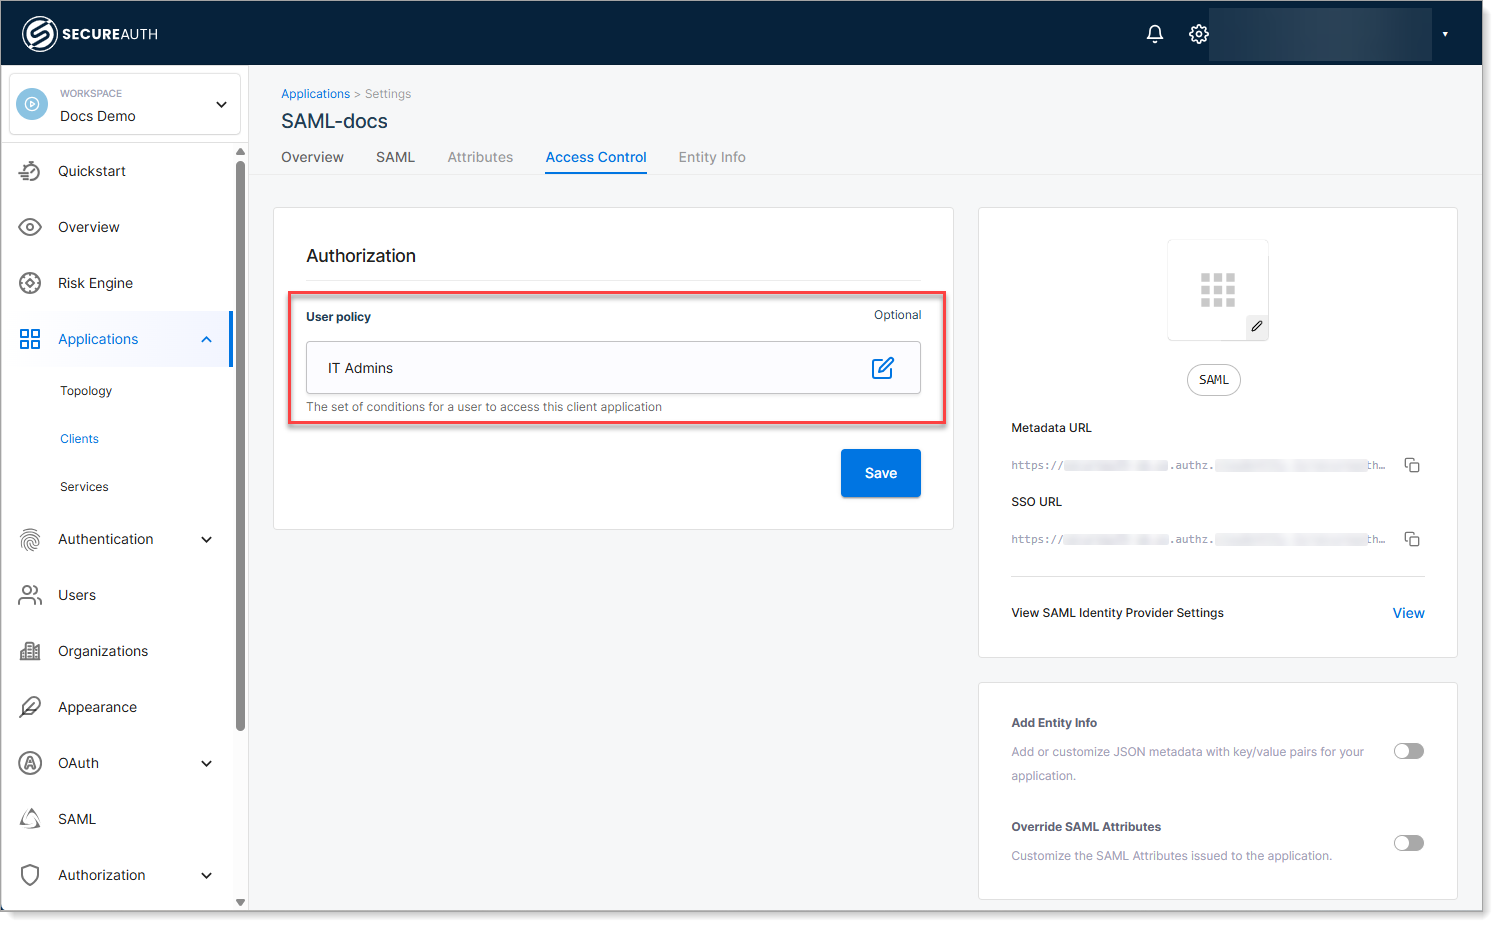Click the SecureAuth logo

click(90, 34)
